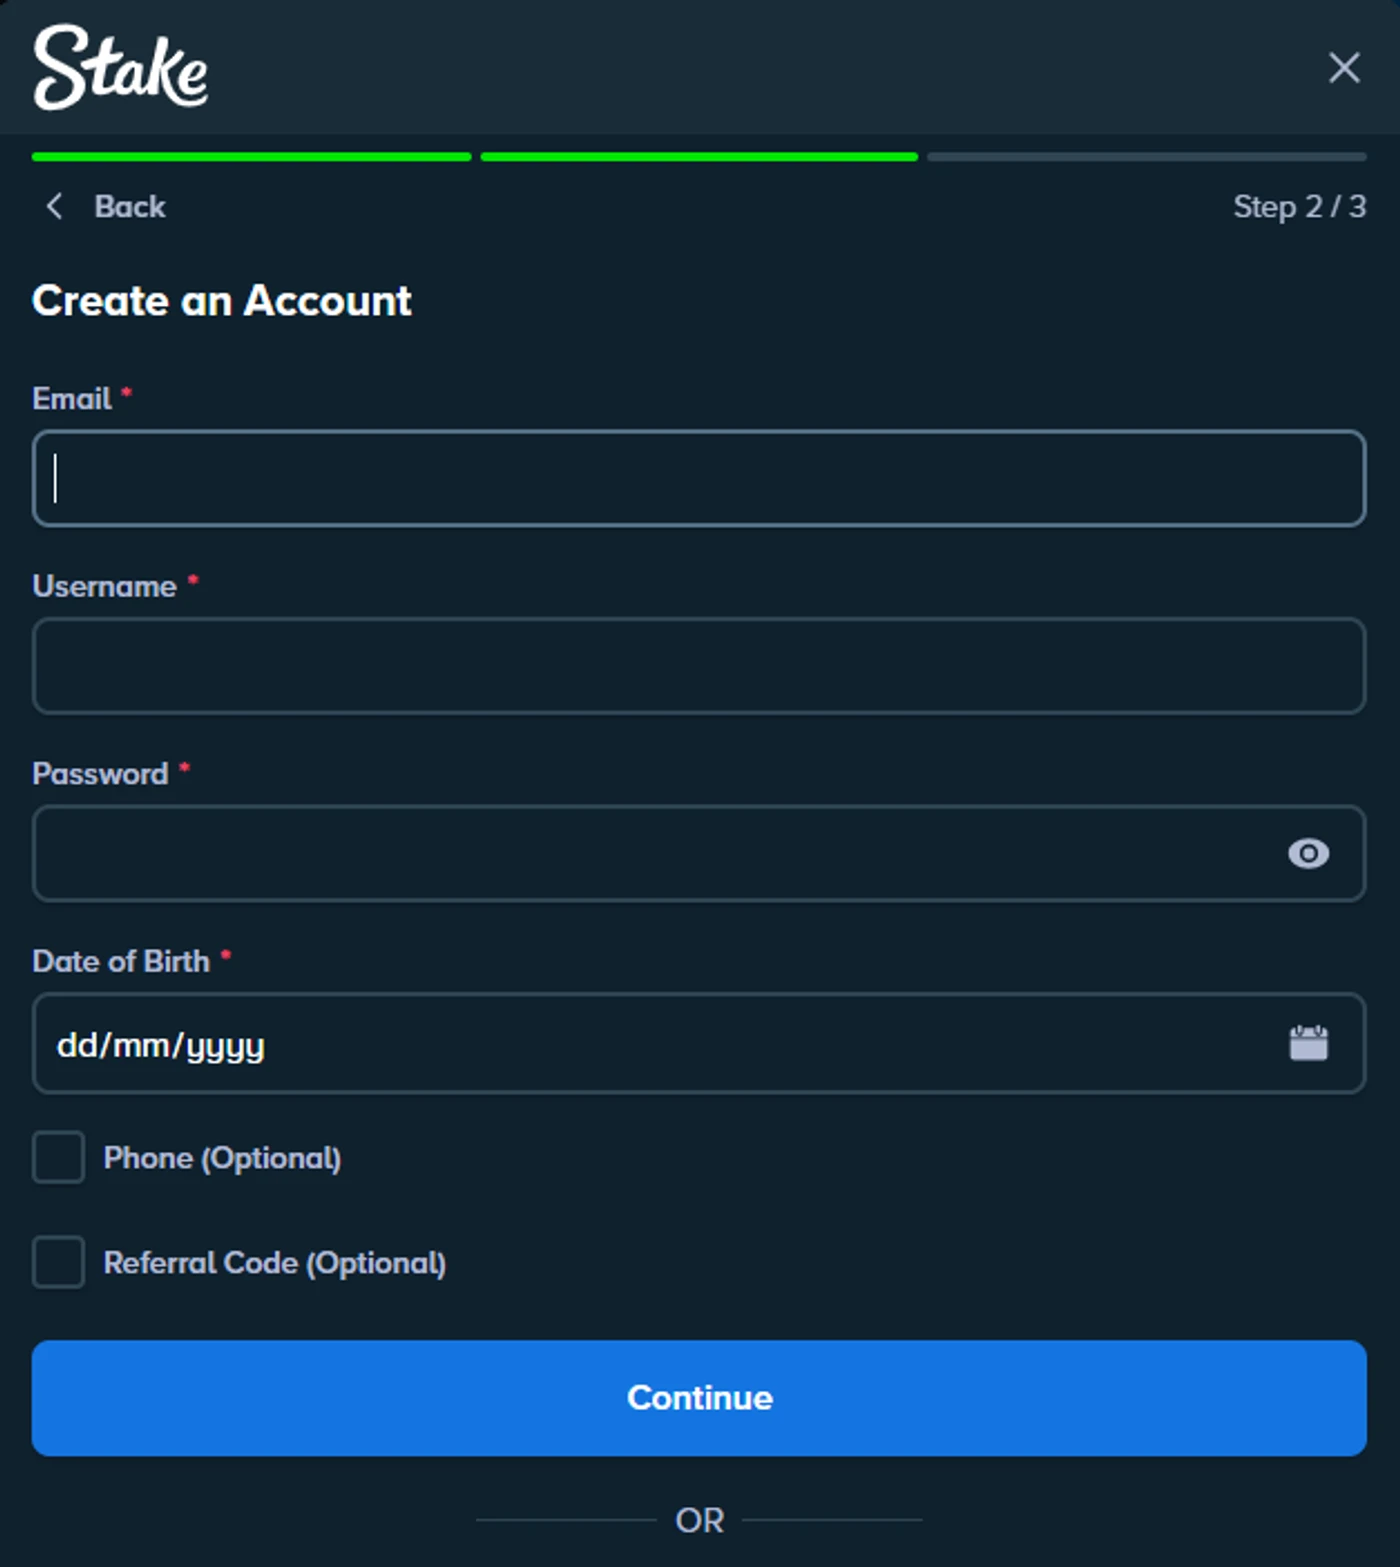Click the first green progress bar segment
This screenshot has width=1400, height=1567.
250,156
